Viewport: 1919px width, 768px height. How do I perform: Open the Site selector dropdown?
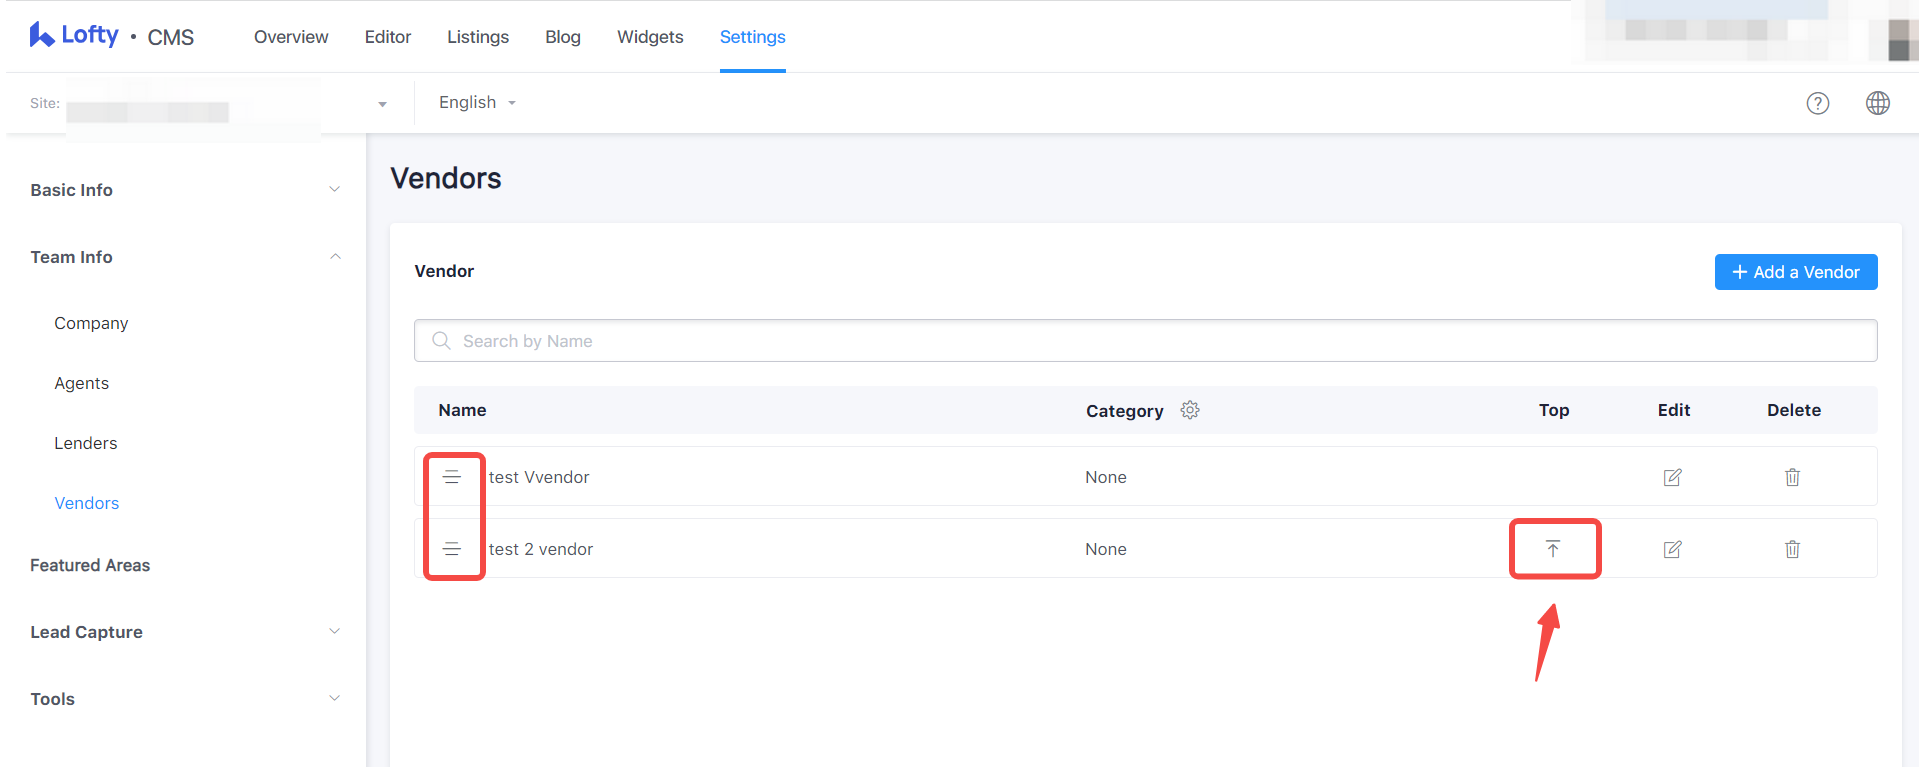click(x=382, y=104)
